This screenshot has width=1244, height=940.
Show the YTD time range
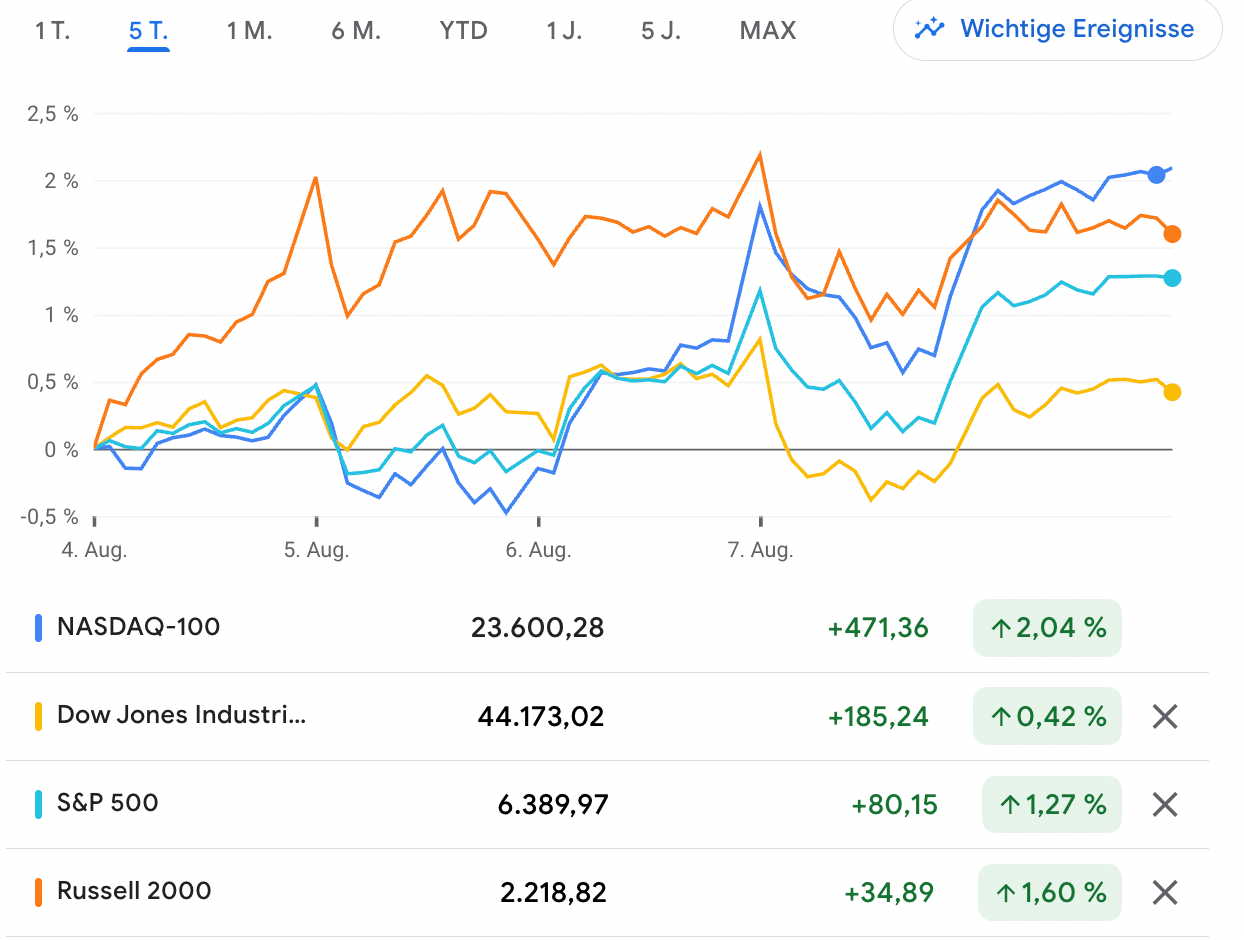(x=464, y=31)
